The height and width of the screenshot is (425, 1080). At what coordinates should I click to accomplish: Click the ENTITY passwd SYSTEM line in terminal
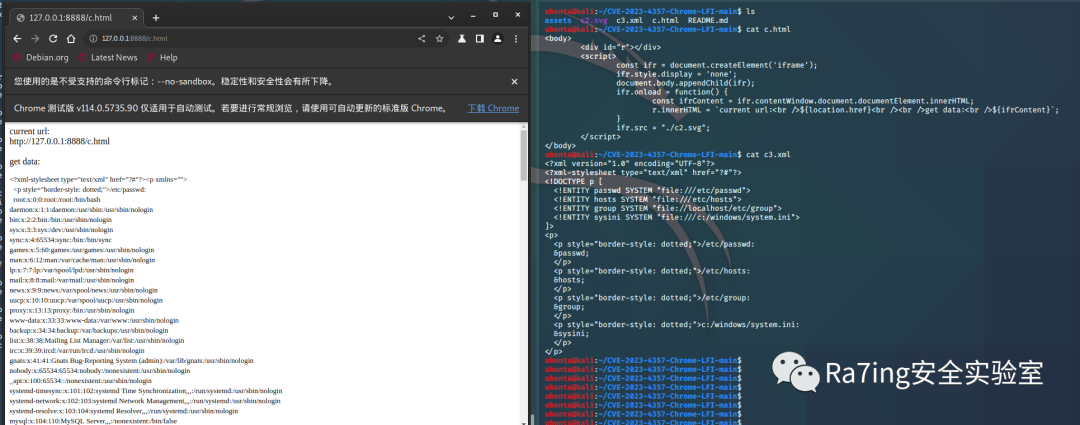click(x=652, y=190)
